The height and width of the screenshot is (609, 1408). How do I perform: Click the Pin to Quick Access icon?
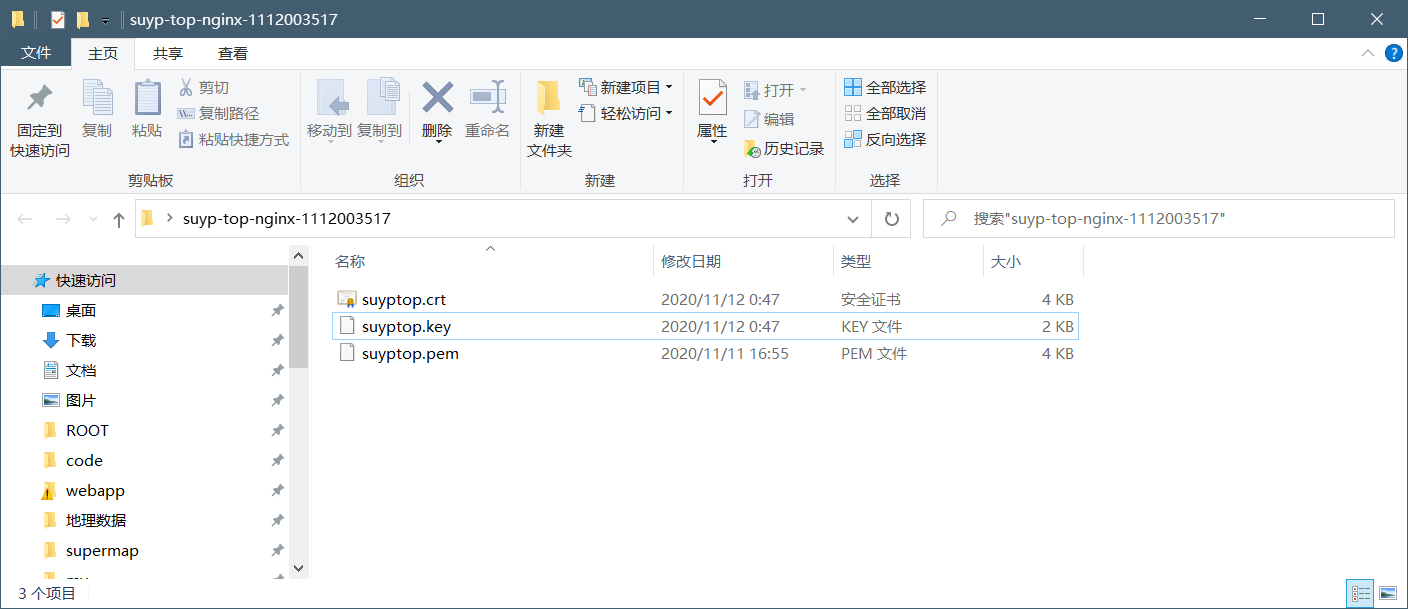(x=39, y=99)
